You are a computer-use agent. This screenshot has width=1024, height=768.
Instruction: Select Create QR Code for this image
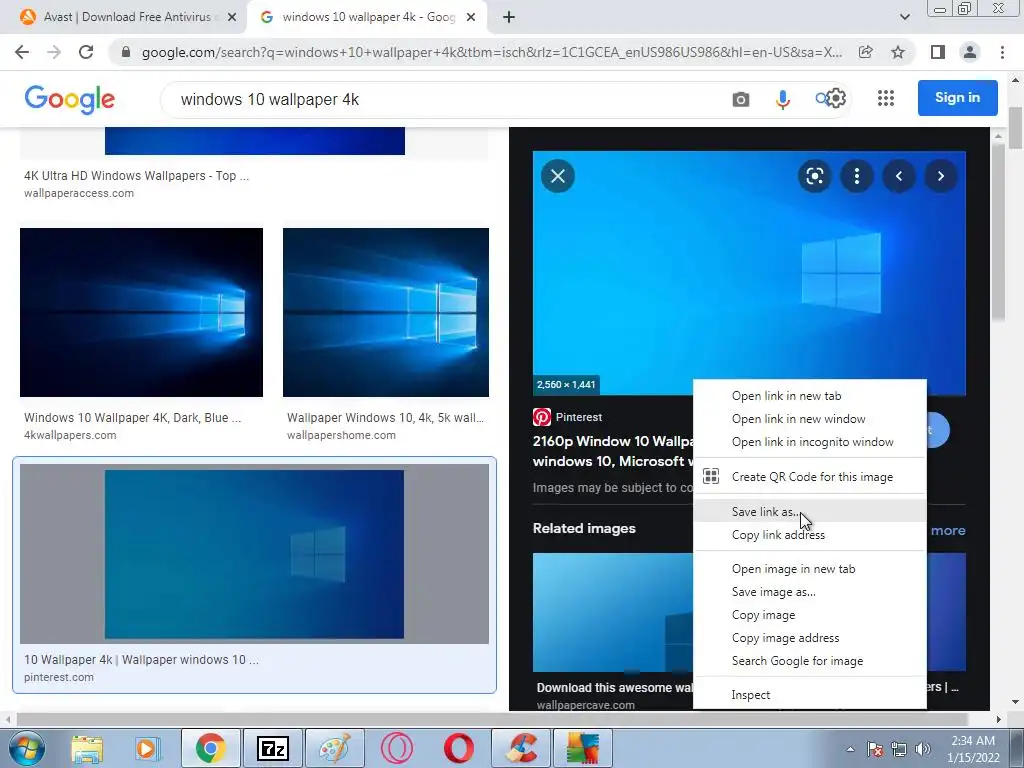pyautogui.click(x=810, y=477)
